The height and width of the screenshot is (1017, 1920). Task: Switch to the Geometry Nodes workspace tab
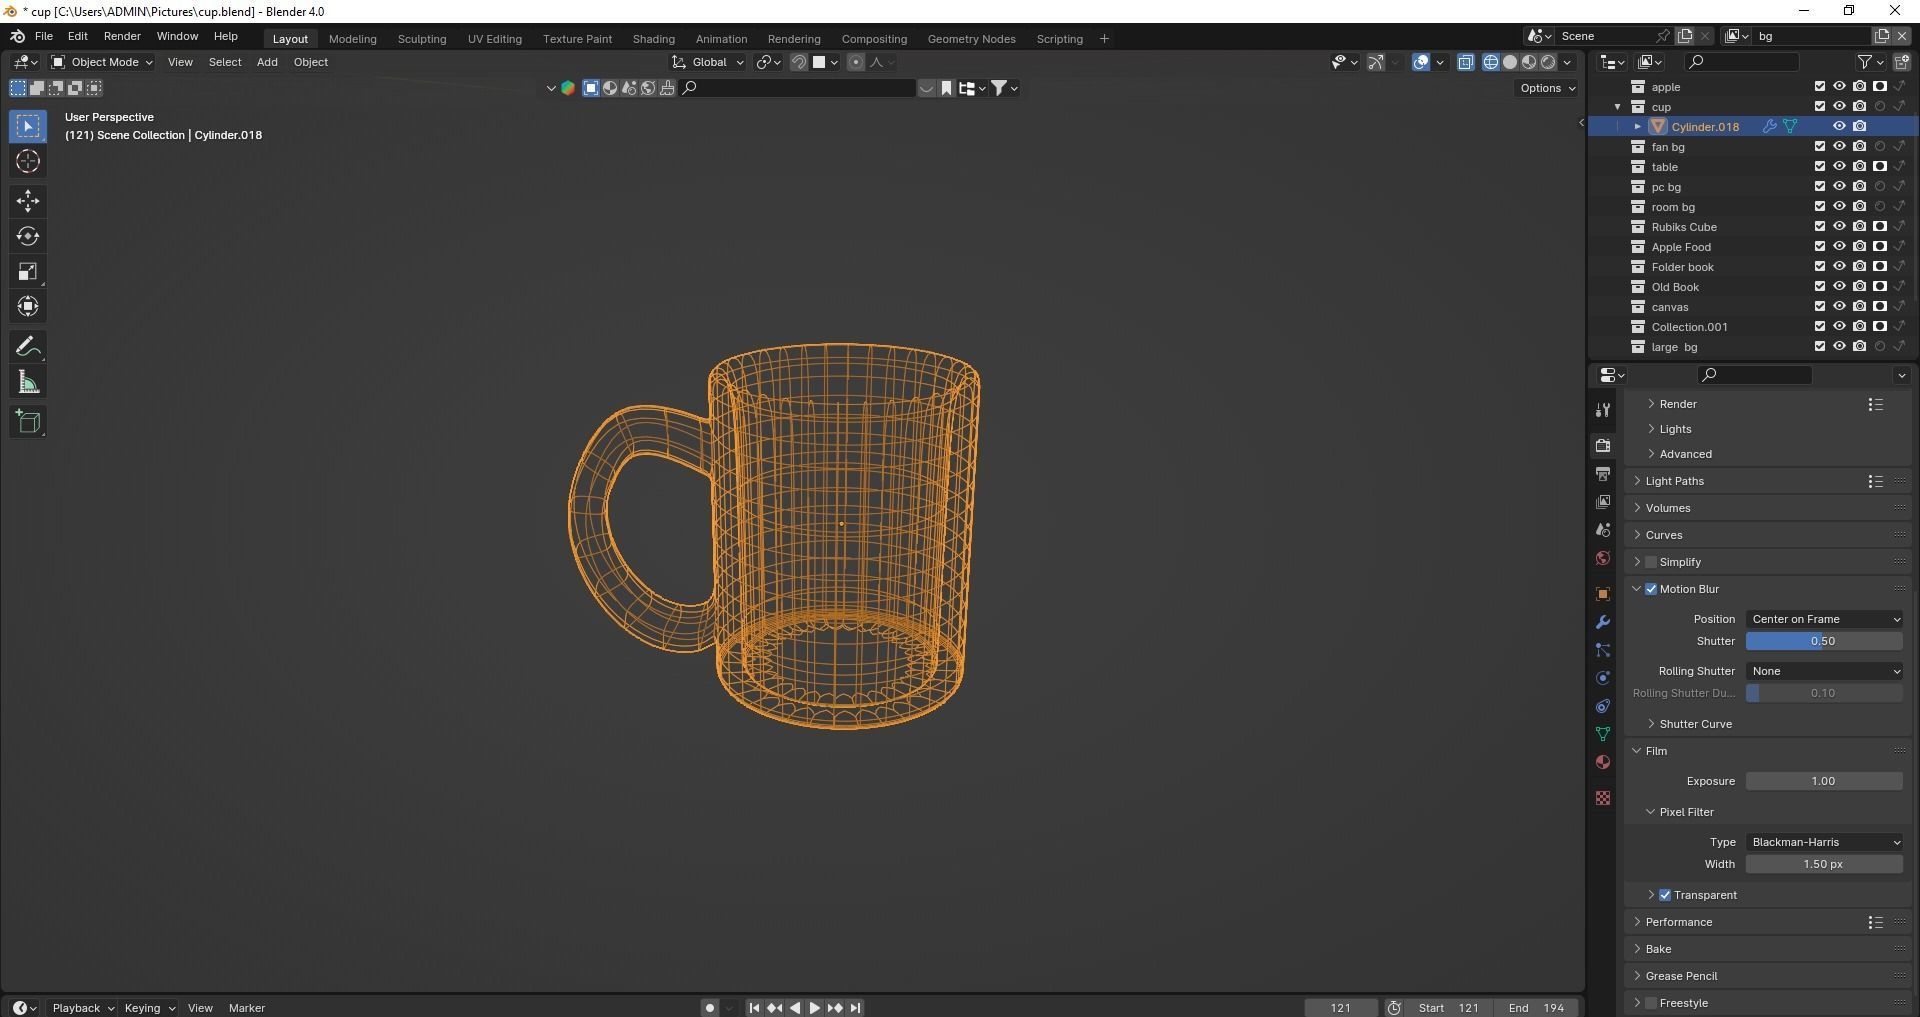pyautogui.click(x=971, y=39)
